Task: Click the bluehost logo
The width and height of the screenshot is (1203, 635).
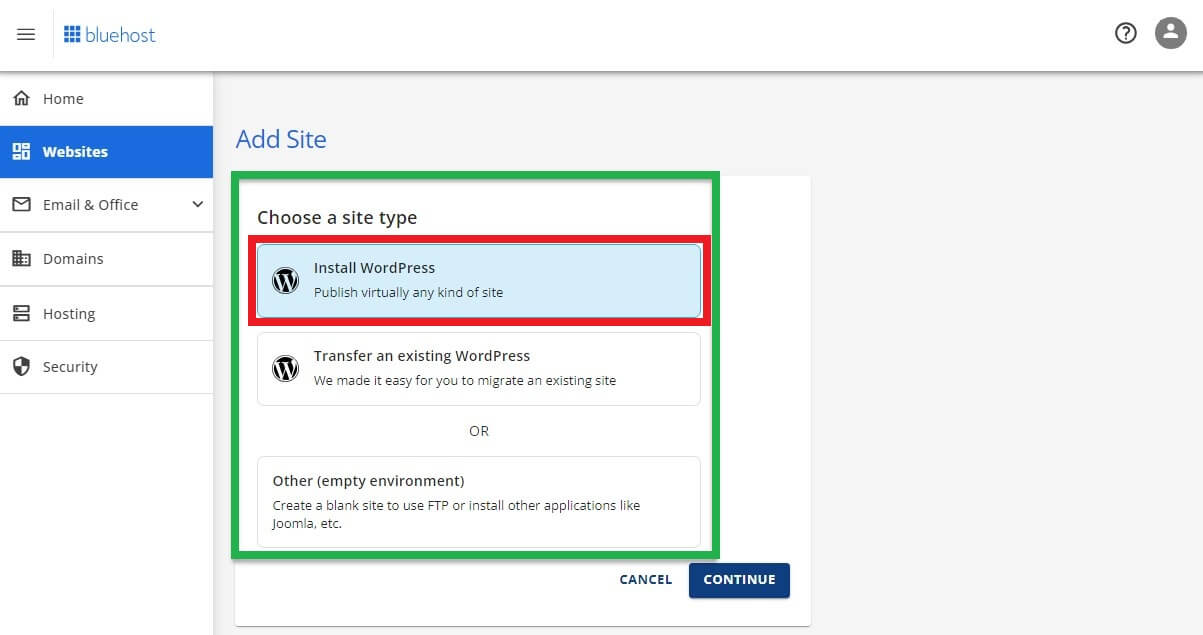Action: pos(110,35)
